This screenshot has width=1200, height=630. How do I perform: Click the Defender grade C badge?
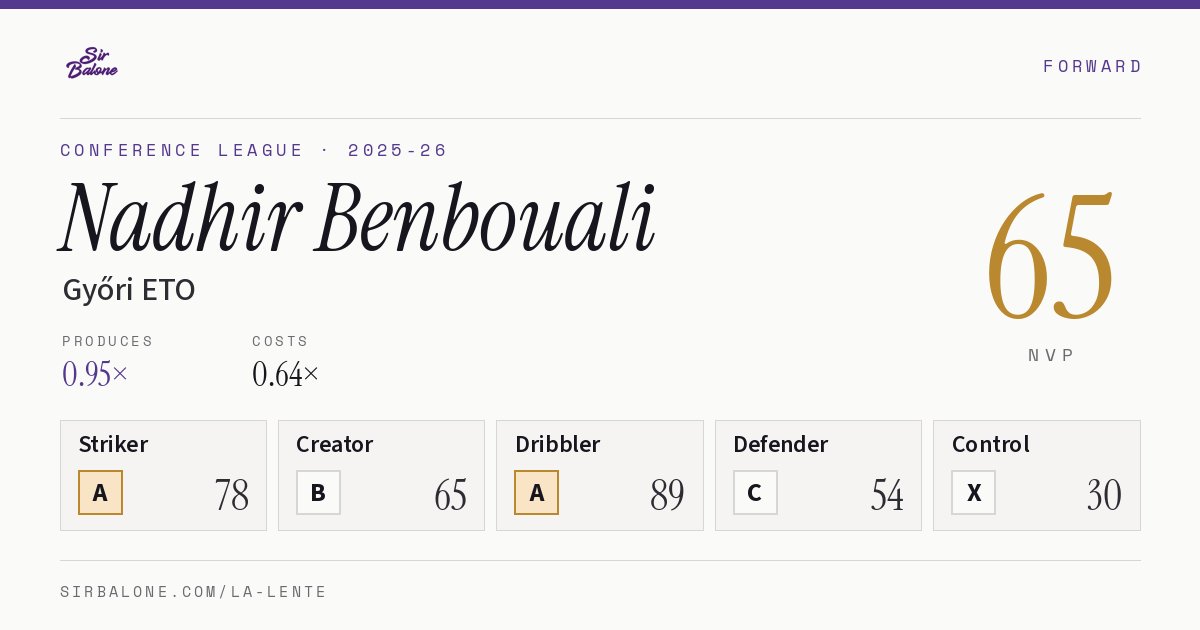pos(755,493)
